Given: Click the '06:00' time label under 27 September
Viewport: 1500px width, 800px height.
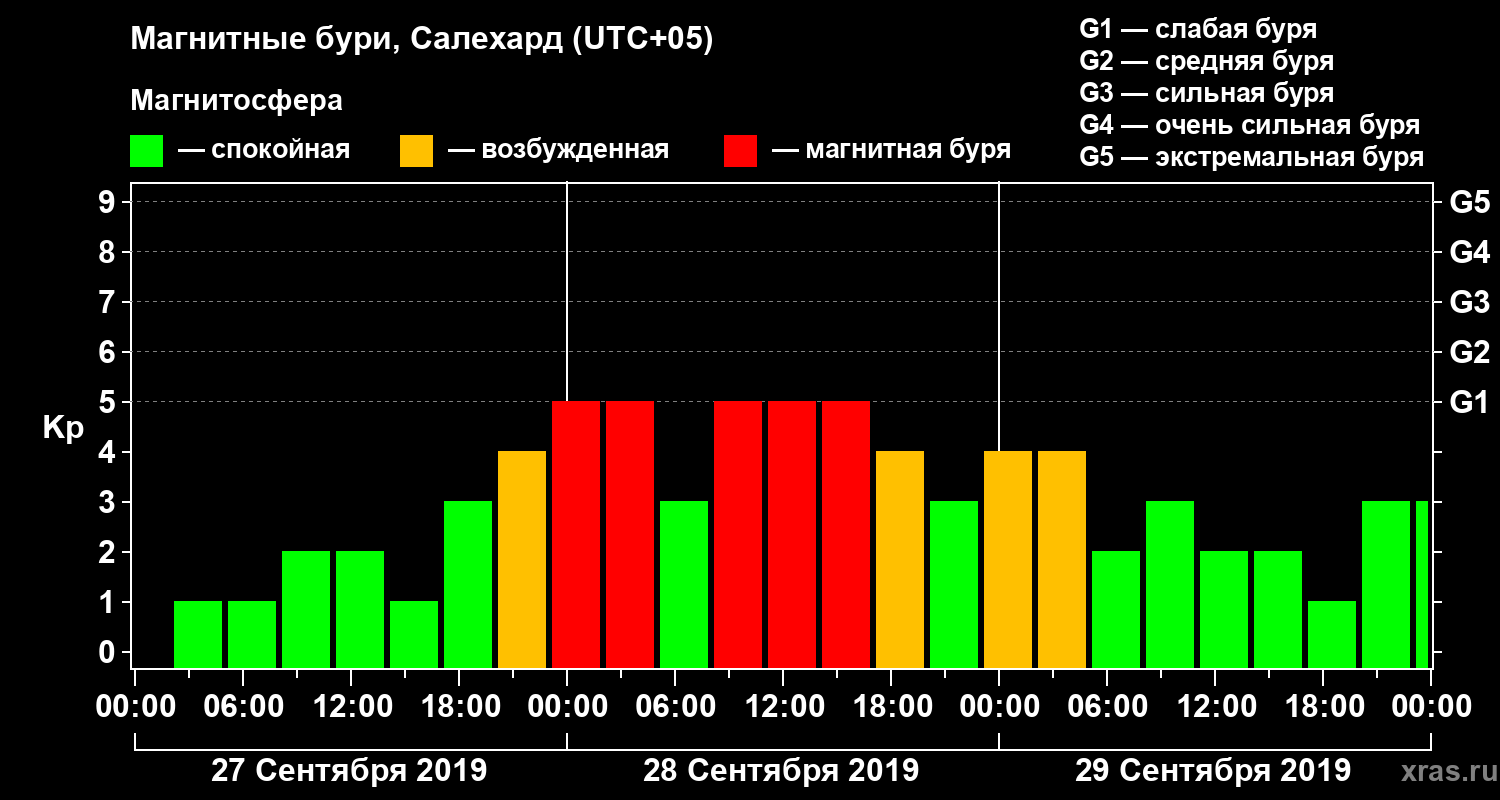Looking at the screenshot, I should (x=243, y=706).
